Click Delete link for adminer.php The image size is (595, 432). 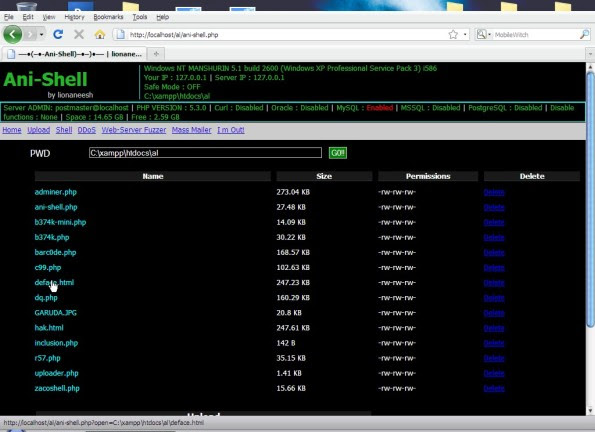pos(494,192)
